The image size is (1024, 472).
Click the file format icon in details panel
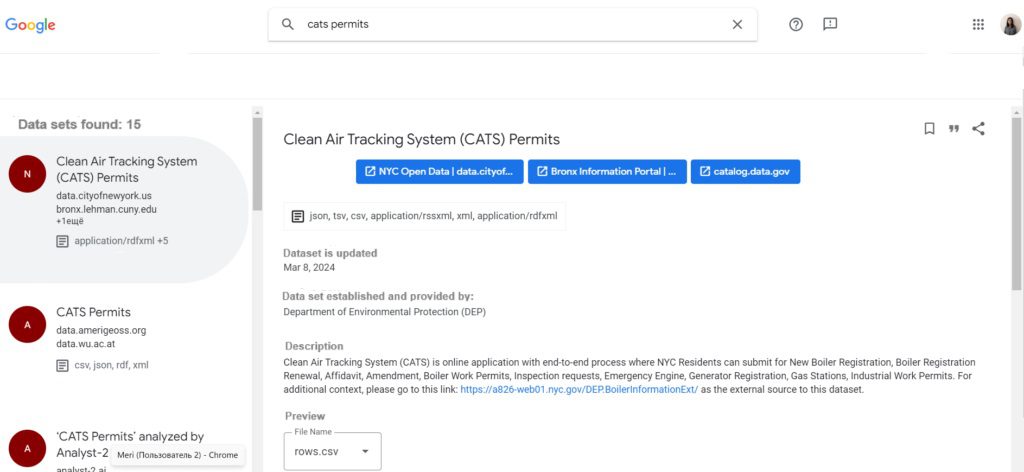(298, 216)
